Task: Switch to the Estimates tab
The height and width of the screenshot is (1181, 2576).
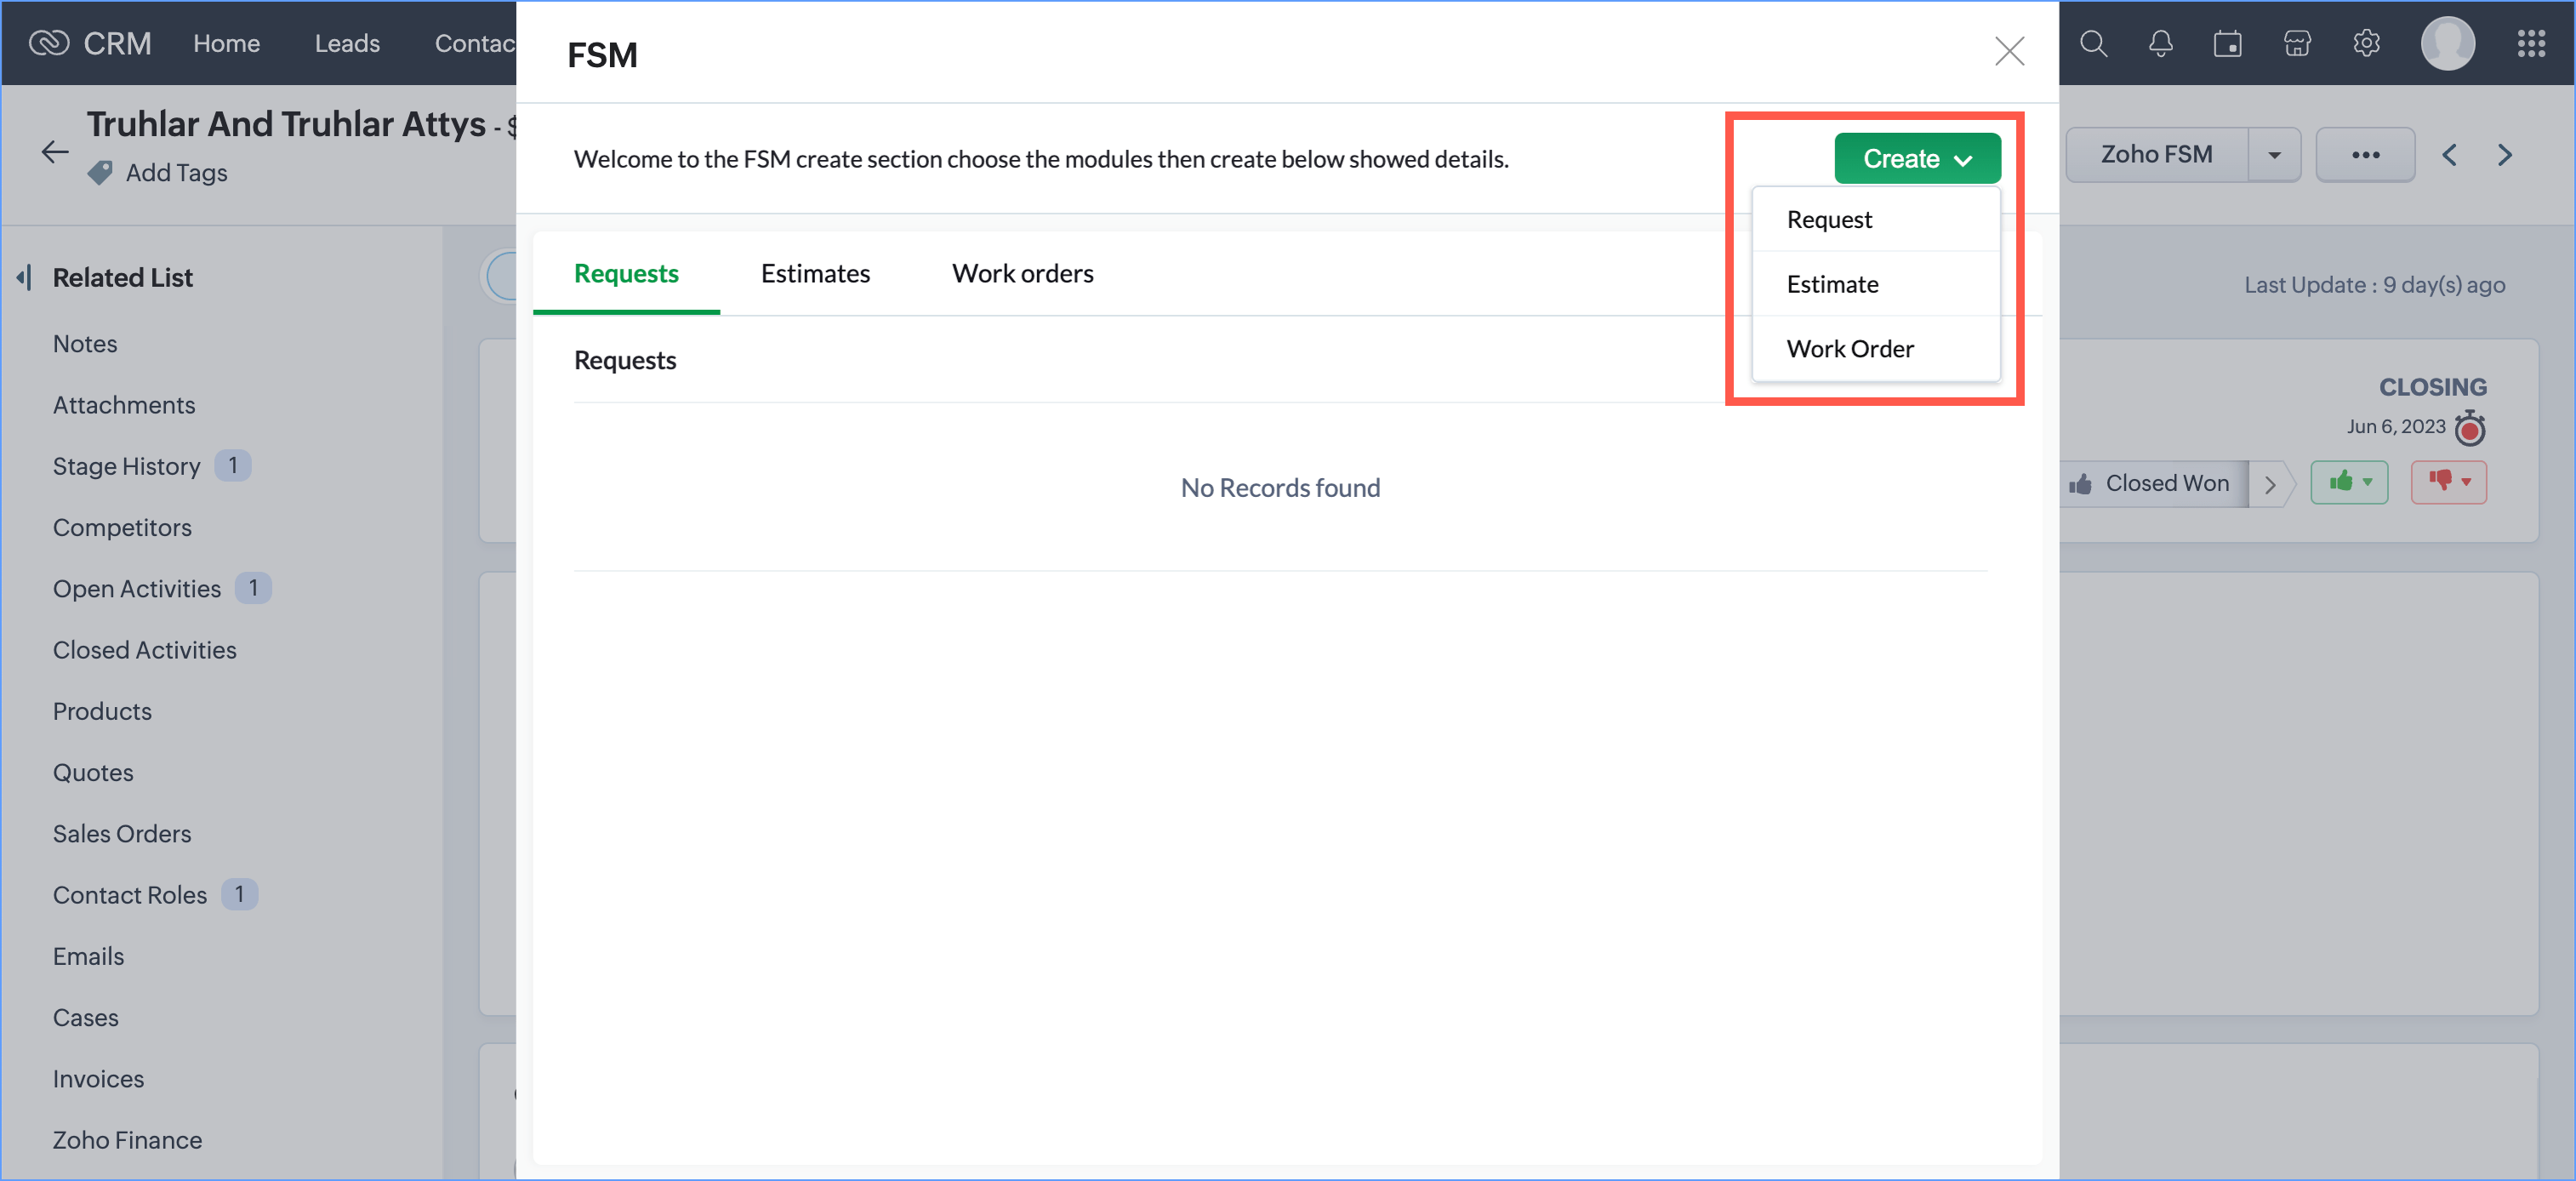Action: (x=814, y=273)
